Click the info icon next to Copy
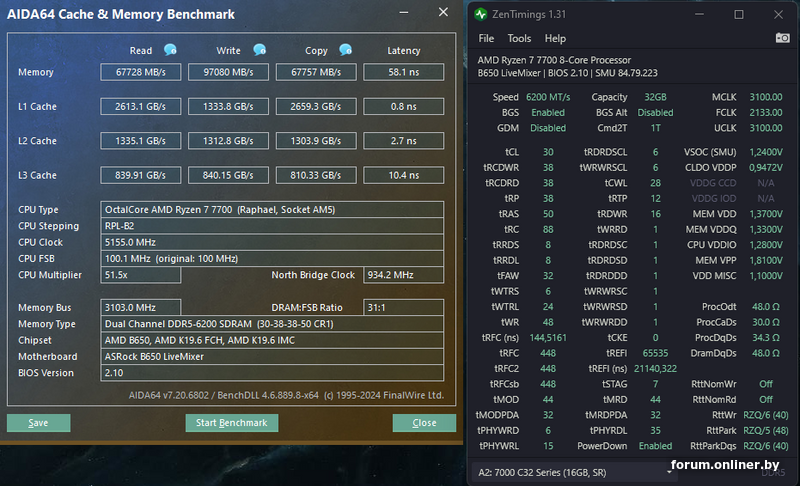The height and width of the screenshot is (486, 800). coord(346,50)
